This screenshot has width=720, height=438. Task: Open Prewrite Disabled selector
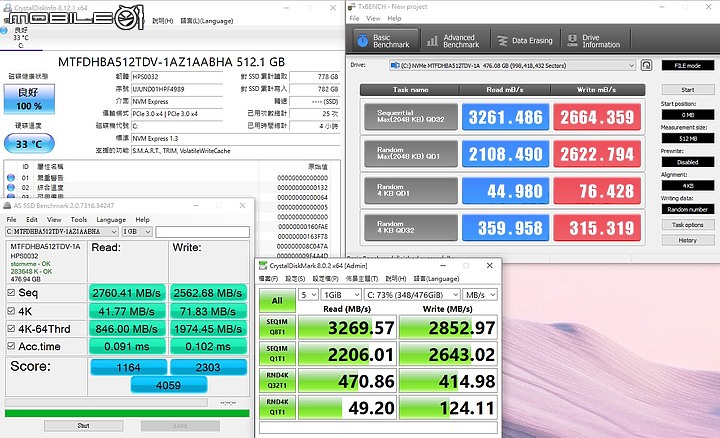coord(687,162)
